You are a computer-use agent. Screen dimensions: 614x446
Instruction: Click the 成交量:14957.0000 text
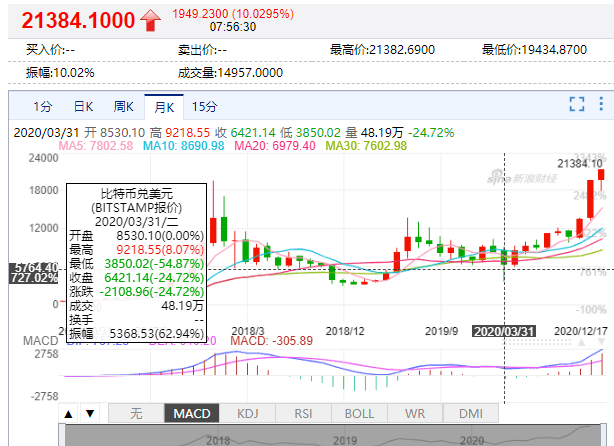(230, 72)
